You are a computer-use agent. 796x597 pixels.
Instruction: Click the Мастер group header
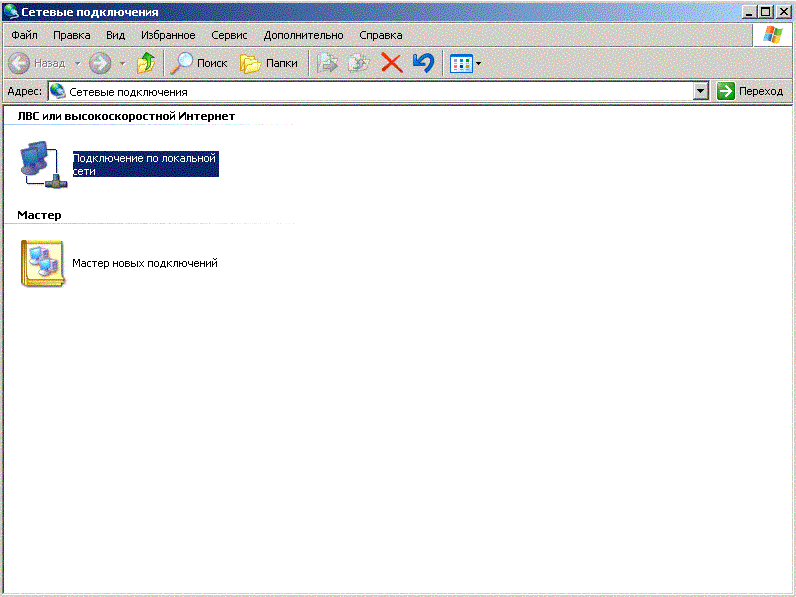point(39,215)
